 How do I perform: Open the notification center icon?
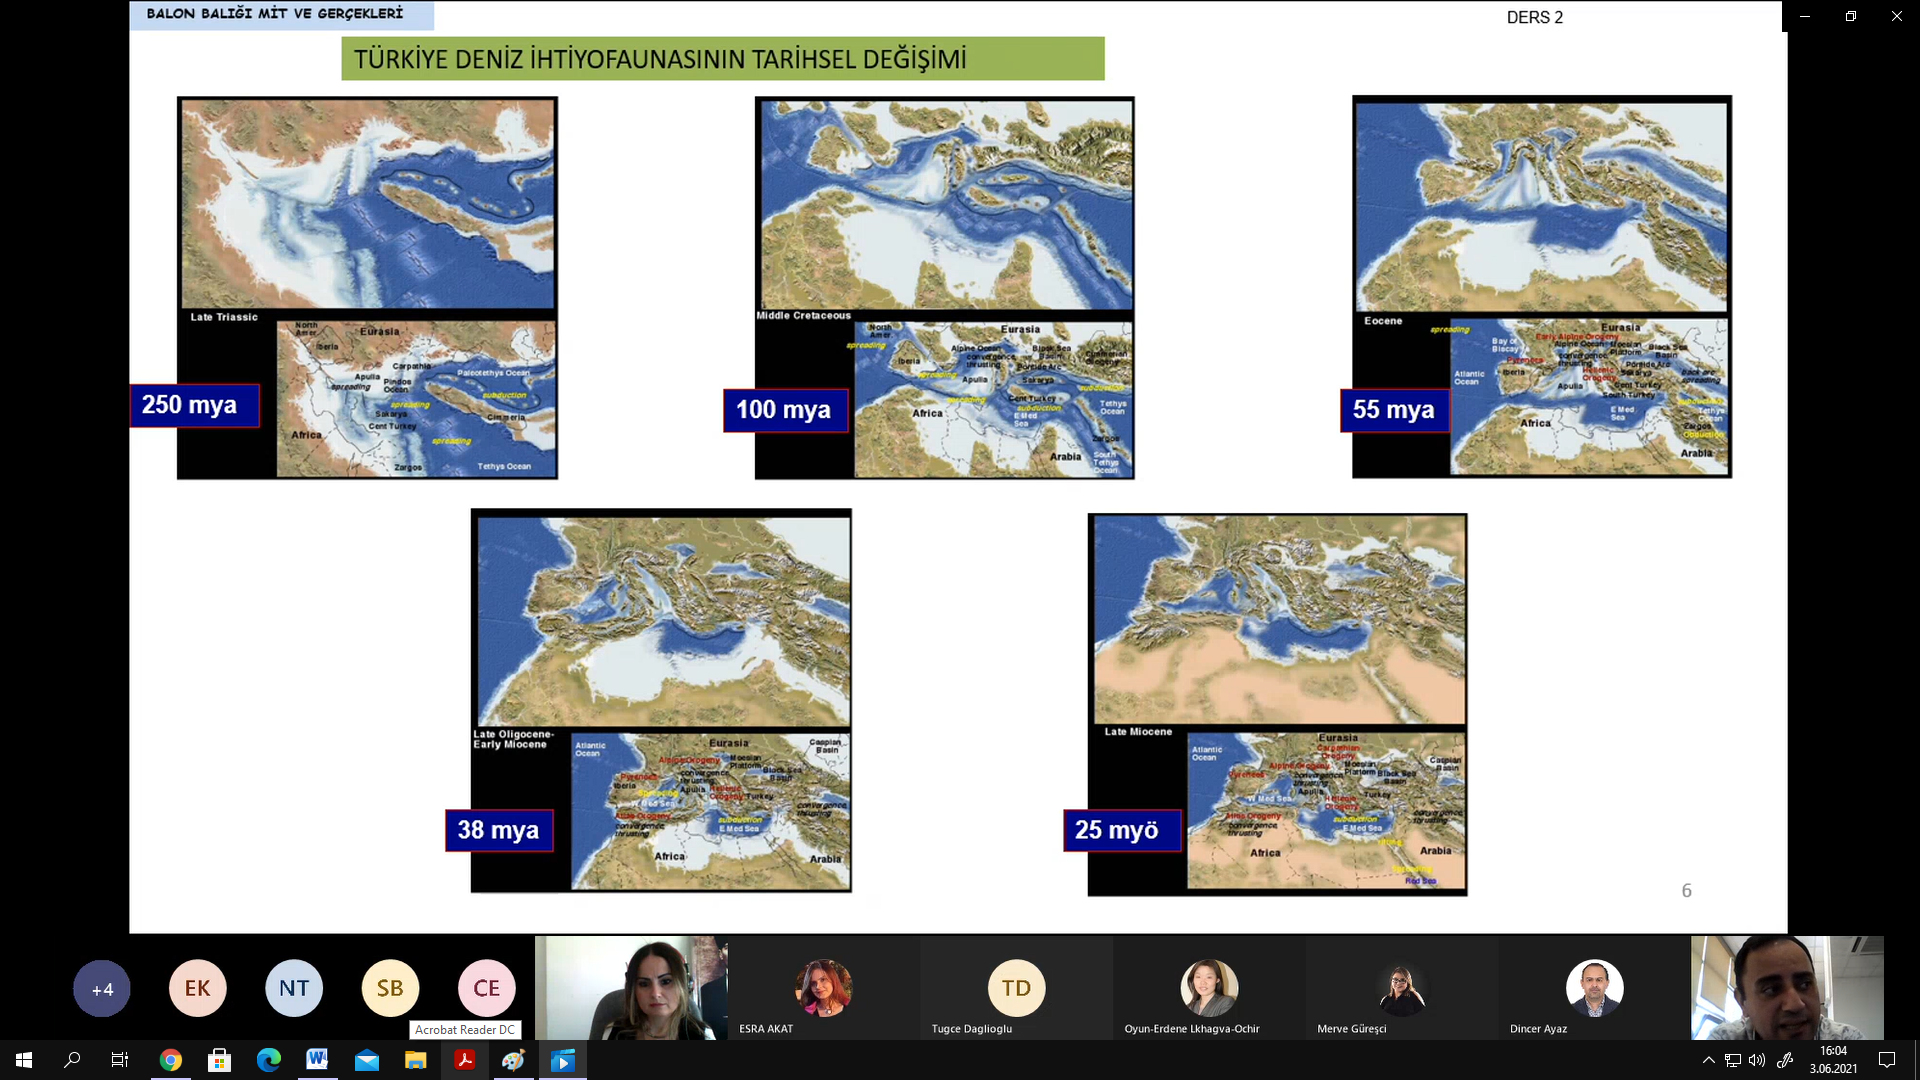pos(1887,1060)
